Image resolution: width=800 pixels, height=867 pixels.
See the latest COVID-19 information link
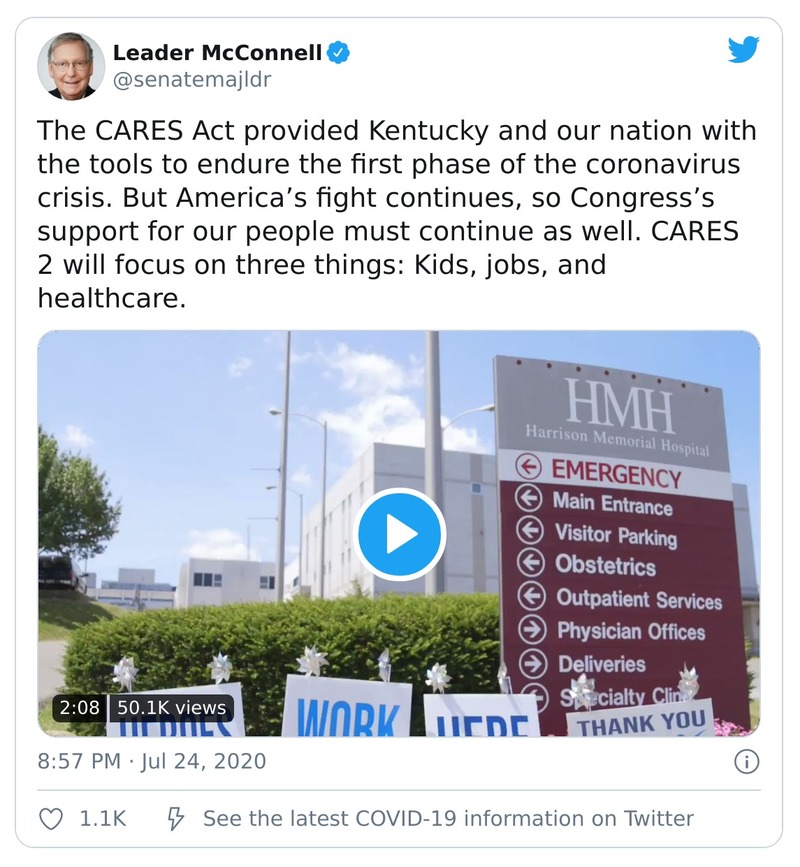(x=448, y=818)
